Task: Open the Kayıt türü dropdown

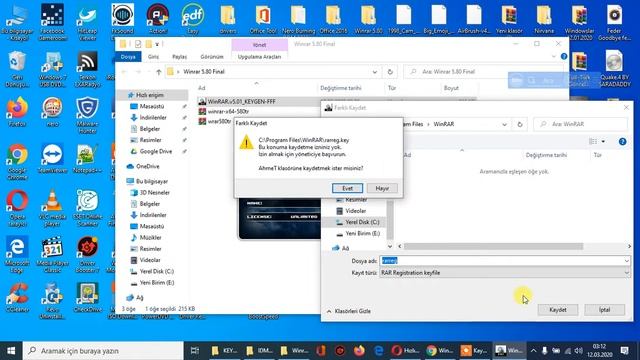Action: (x=505, y=273)
